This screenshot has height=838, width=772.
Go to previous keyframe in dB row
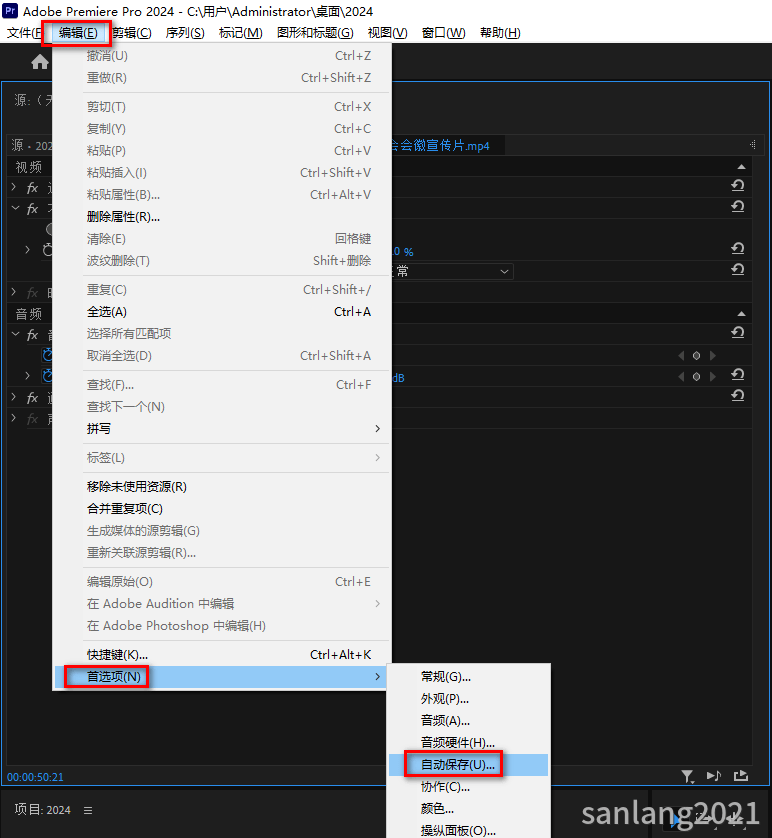tap(681, 377)
